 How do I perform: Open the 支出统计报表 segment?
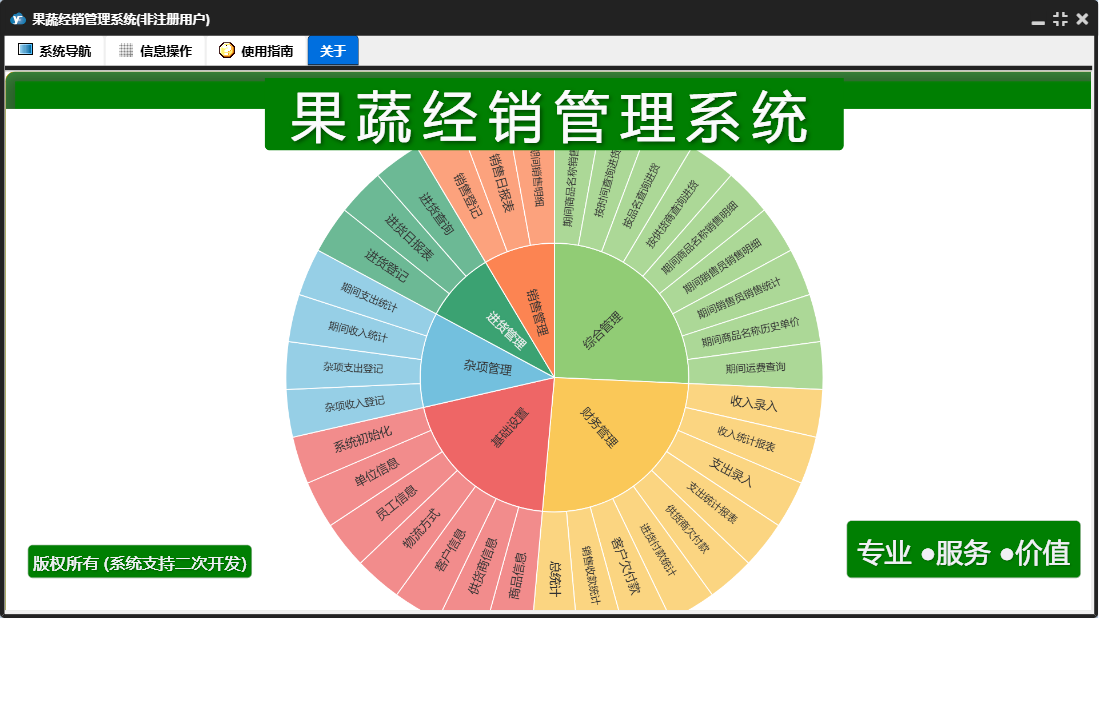point(711,502)
